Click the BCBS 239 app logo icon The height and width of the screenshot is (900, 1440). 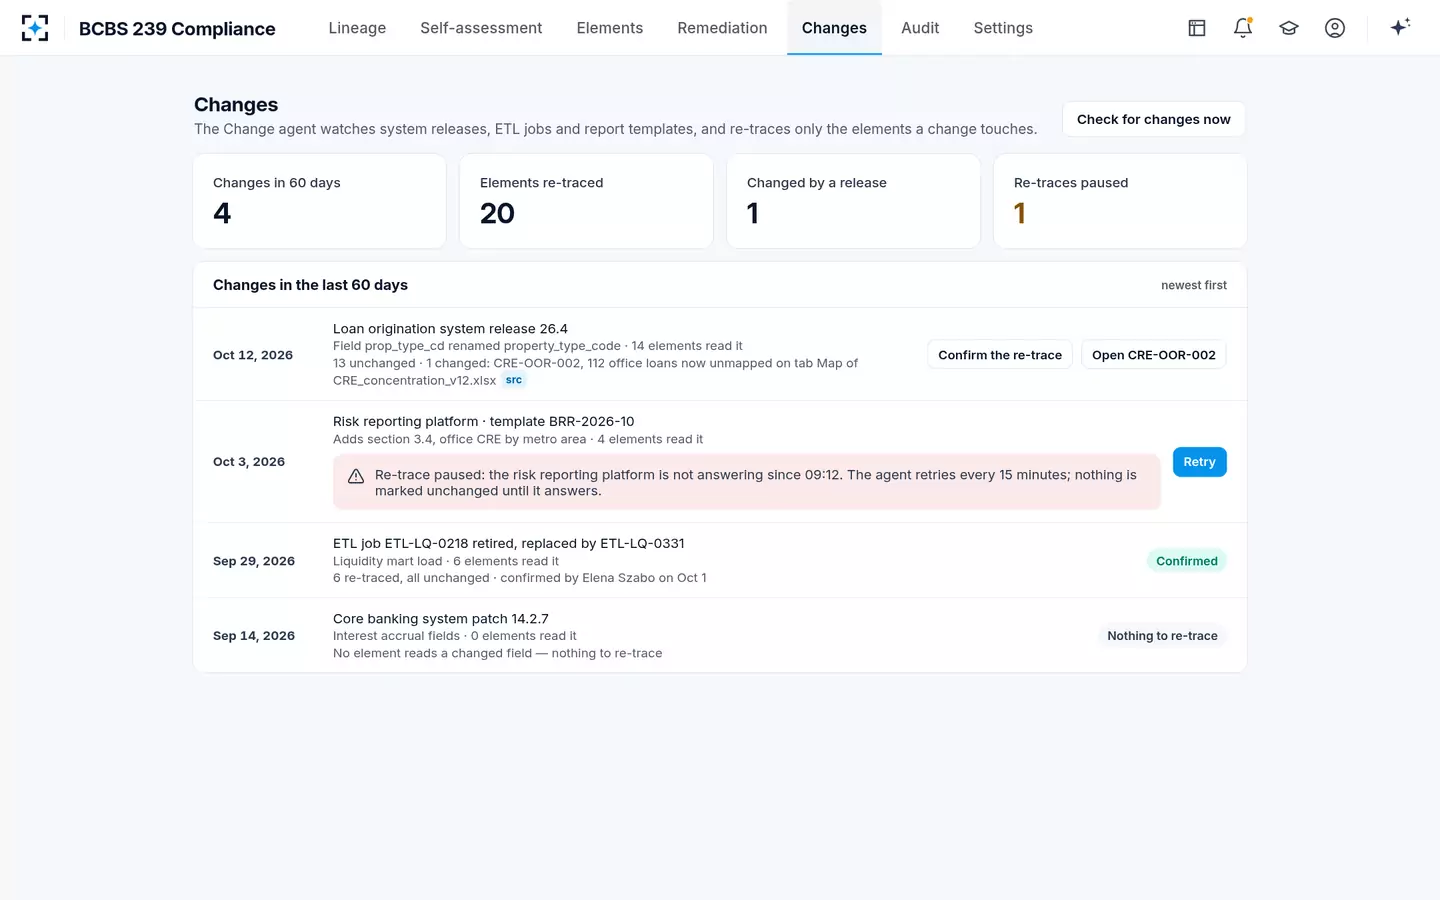point(35,28)
